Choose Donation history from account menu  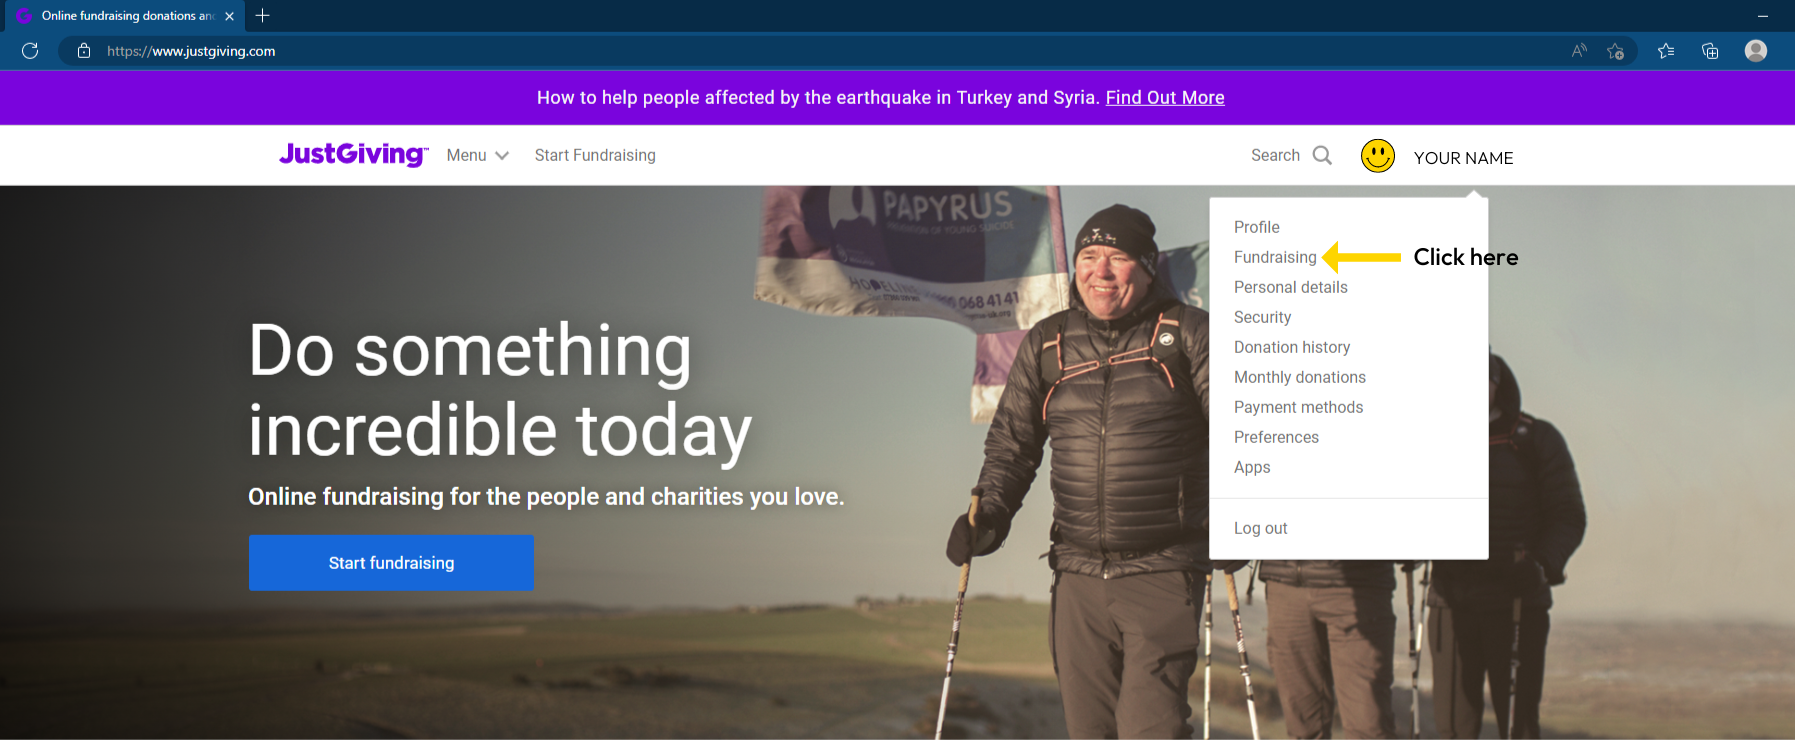pyautogui.click(x=1292, y=347)
